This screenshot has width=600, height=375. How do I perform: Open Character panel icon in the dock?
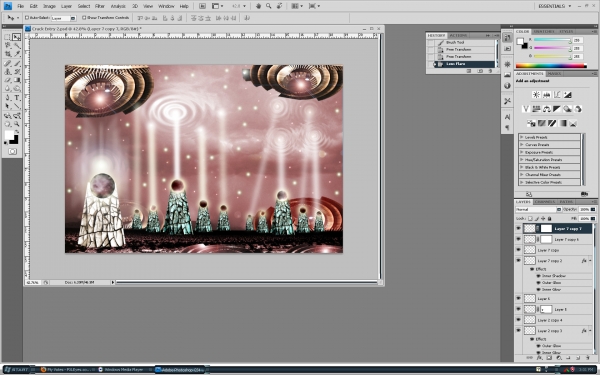(x=507, y=117)
